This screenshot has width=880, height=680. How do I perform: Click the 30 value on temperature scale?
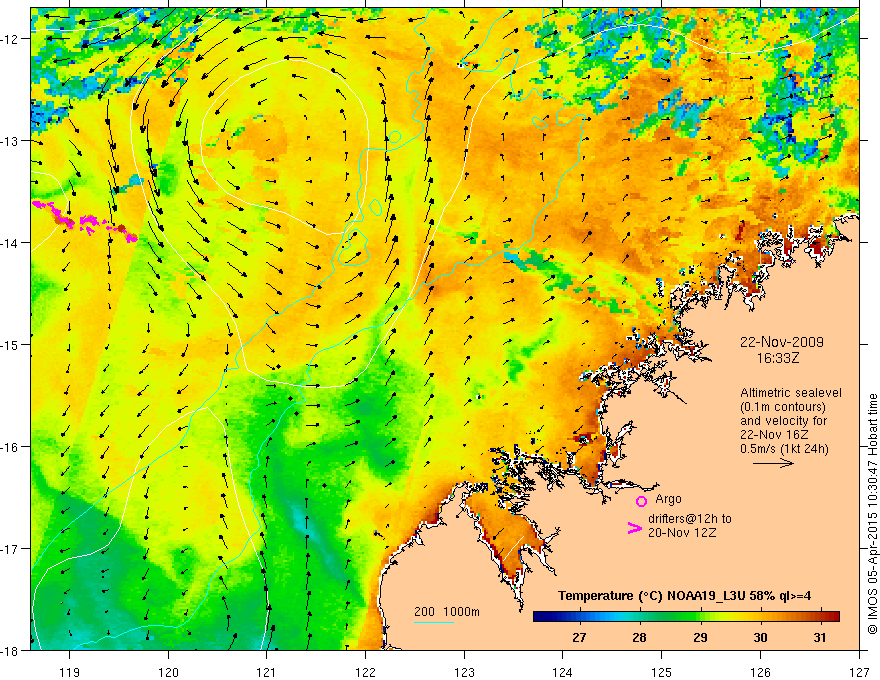760,638
